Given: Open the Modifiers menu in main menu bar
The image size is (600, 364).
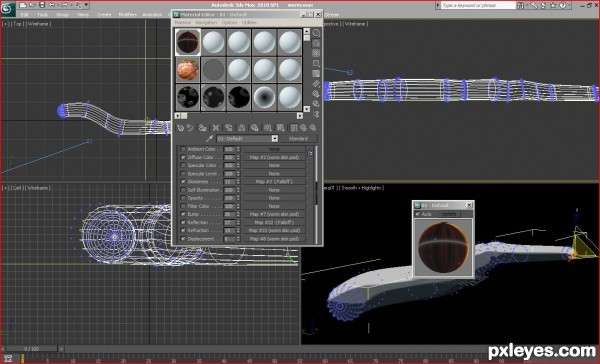Looking at the screenshot, I should pyautogui.click(x=127, y=15).
